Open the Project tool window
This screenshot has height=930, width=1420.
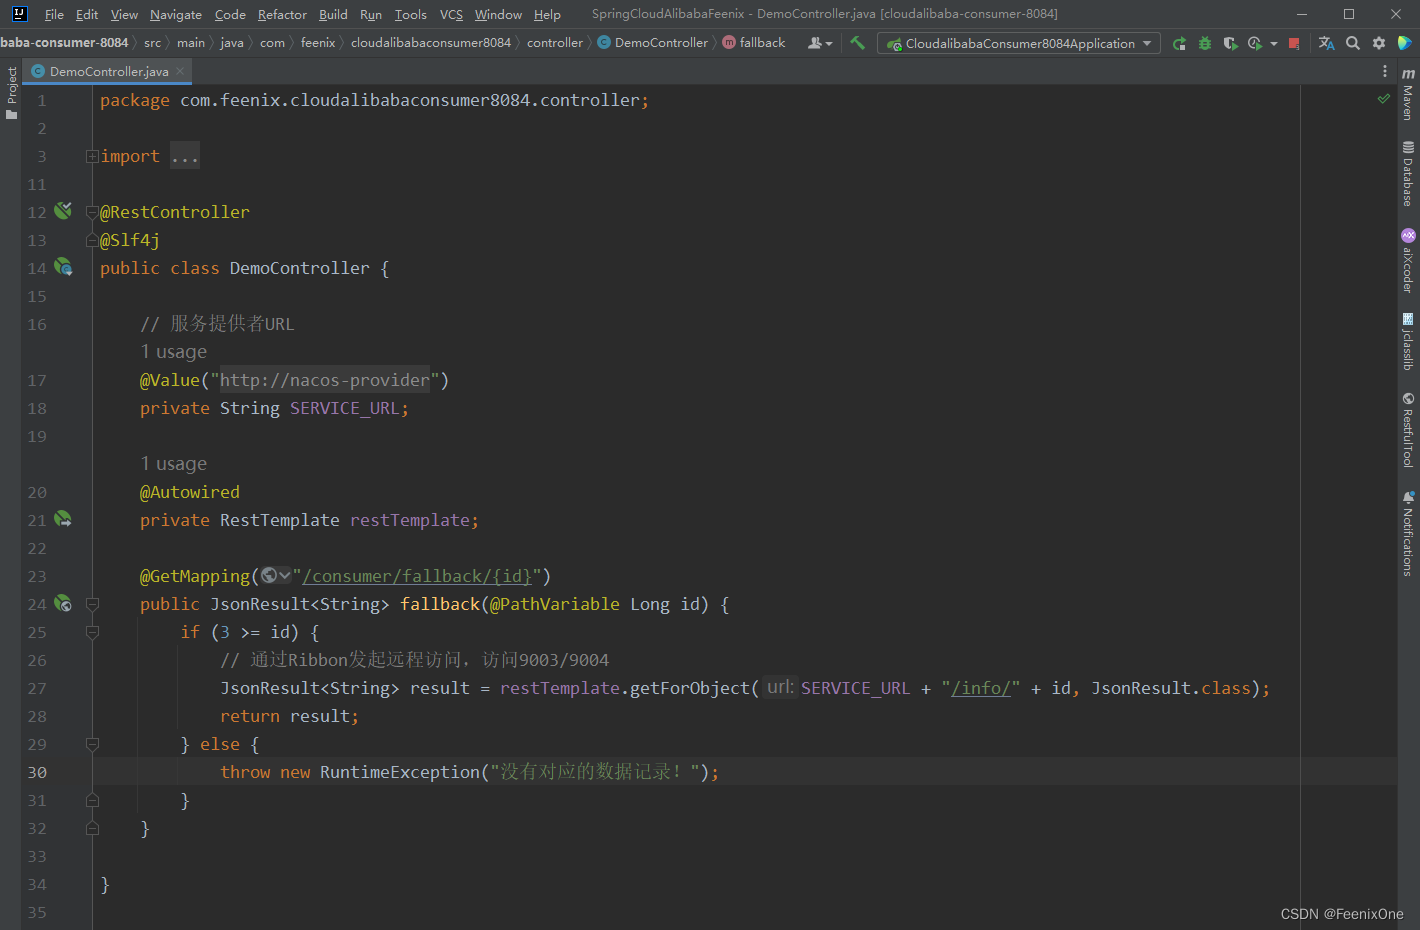coord(12,93)
